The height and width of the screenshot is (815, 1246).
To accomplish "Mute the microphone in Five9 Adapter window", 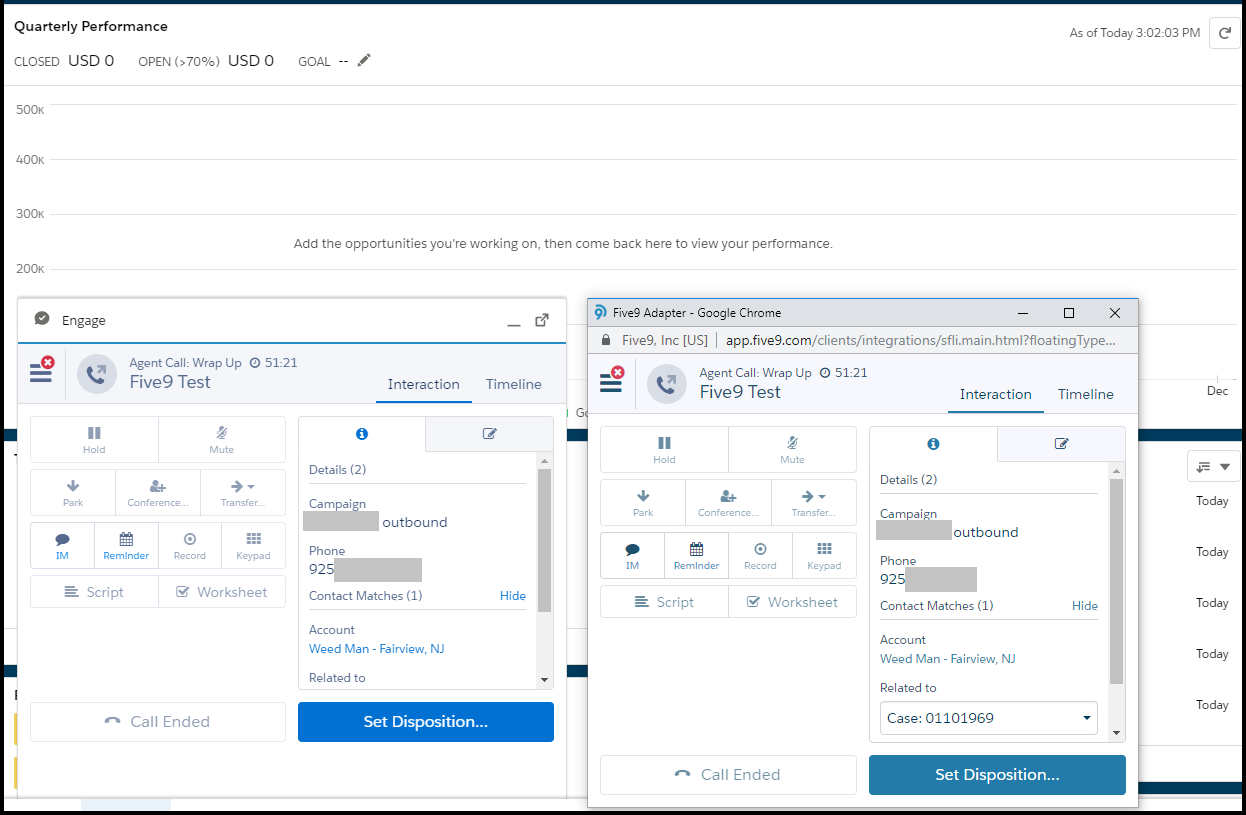I will [x=792, y=450].
